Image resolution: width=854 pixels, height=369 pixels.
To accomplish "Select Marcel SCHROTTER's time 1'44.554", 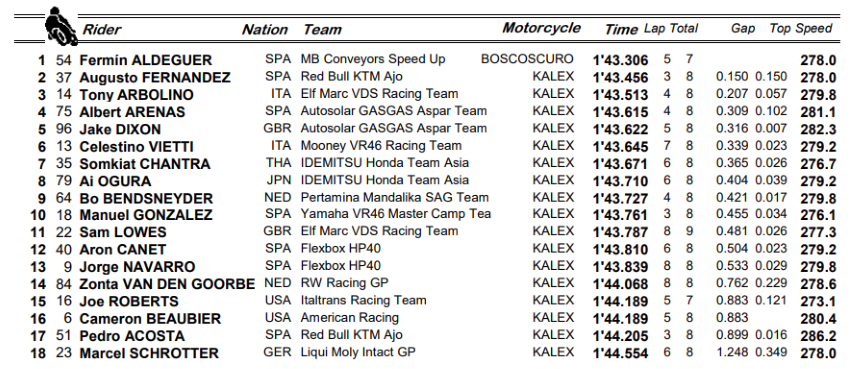I will point(620,353).
